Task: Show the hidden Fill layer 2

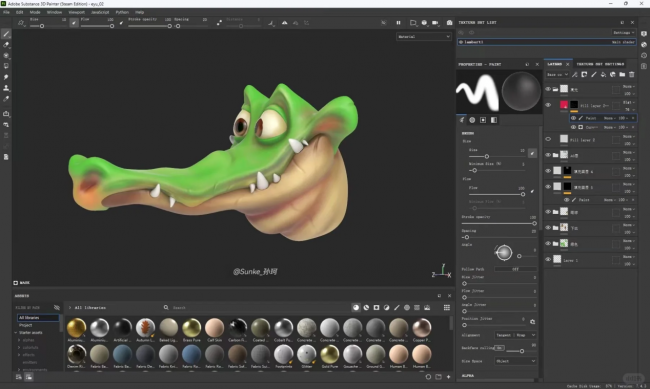Action: [548, 139]
